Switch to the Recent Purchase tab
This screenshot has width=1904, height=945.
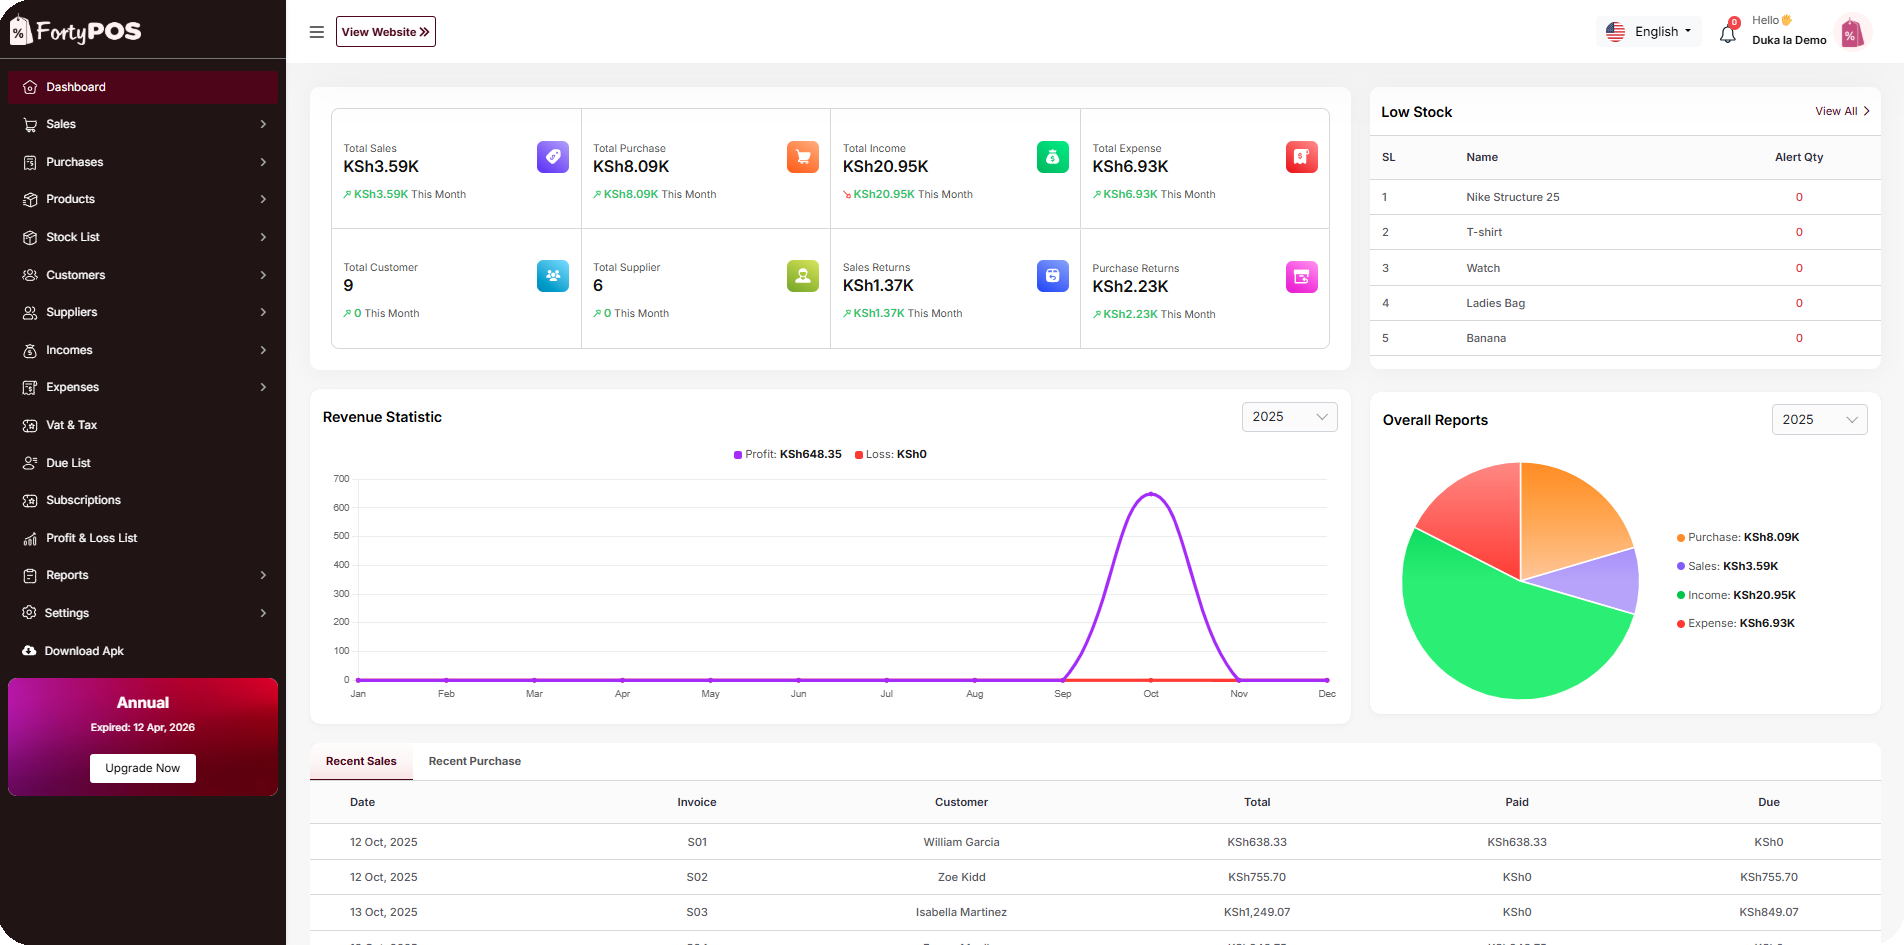click(474, 761)
